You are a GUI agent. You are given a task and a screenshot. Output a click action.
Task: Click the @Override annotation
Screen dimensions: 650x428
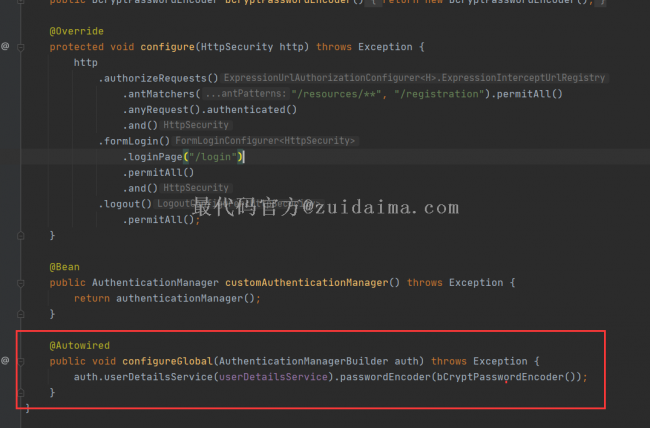pyautogui.click(x=74, y=31)
